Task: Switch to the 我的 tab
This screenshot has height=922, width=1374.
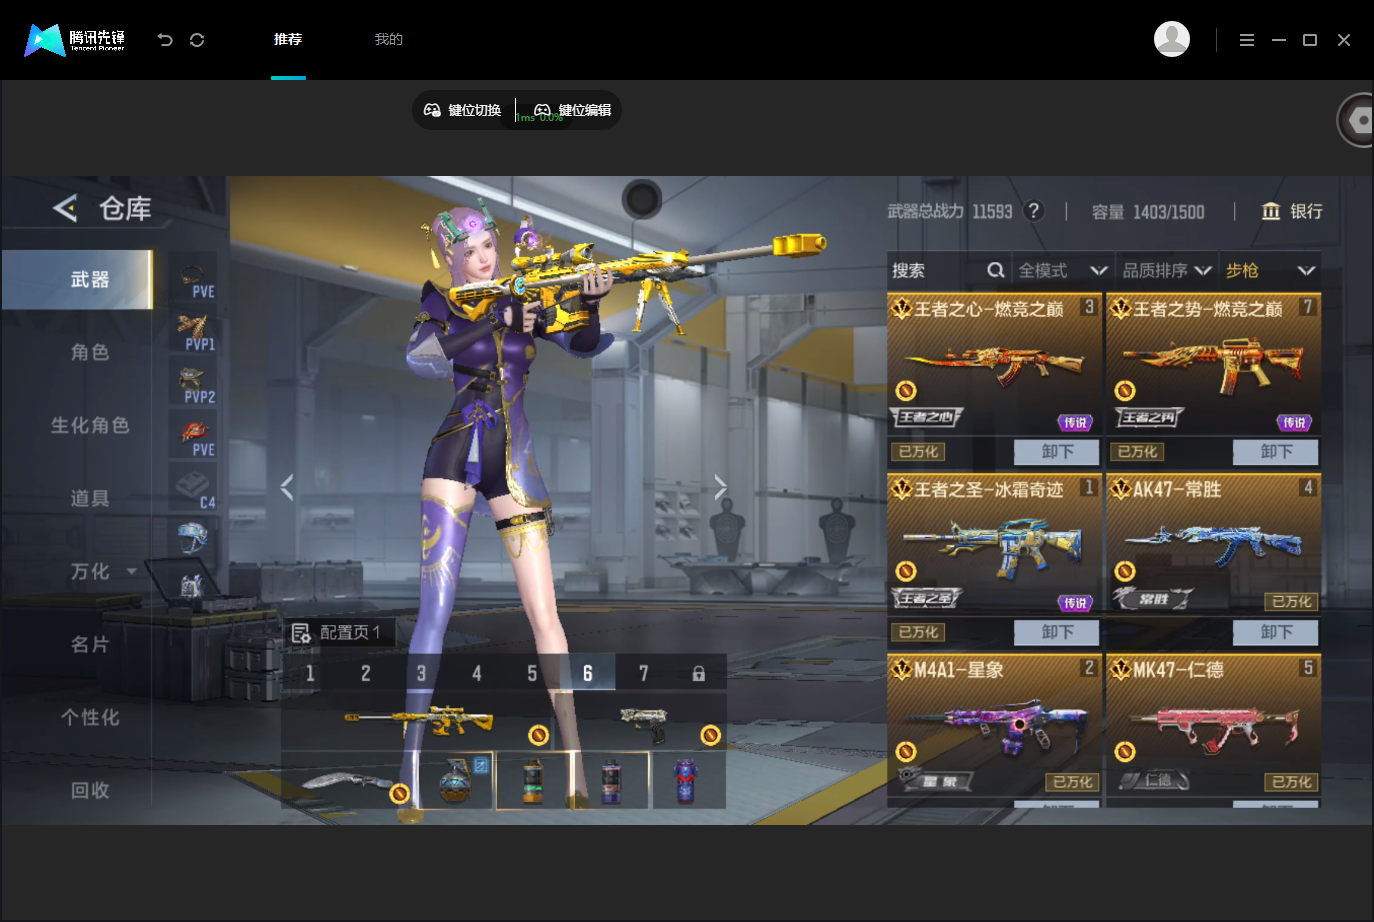Action: pos(388,39)
